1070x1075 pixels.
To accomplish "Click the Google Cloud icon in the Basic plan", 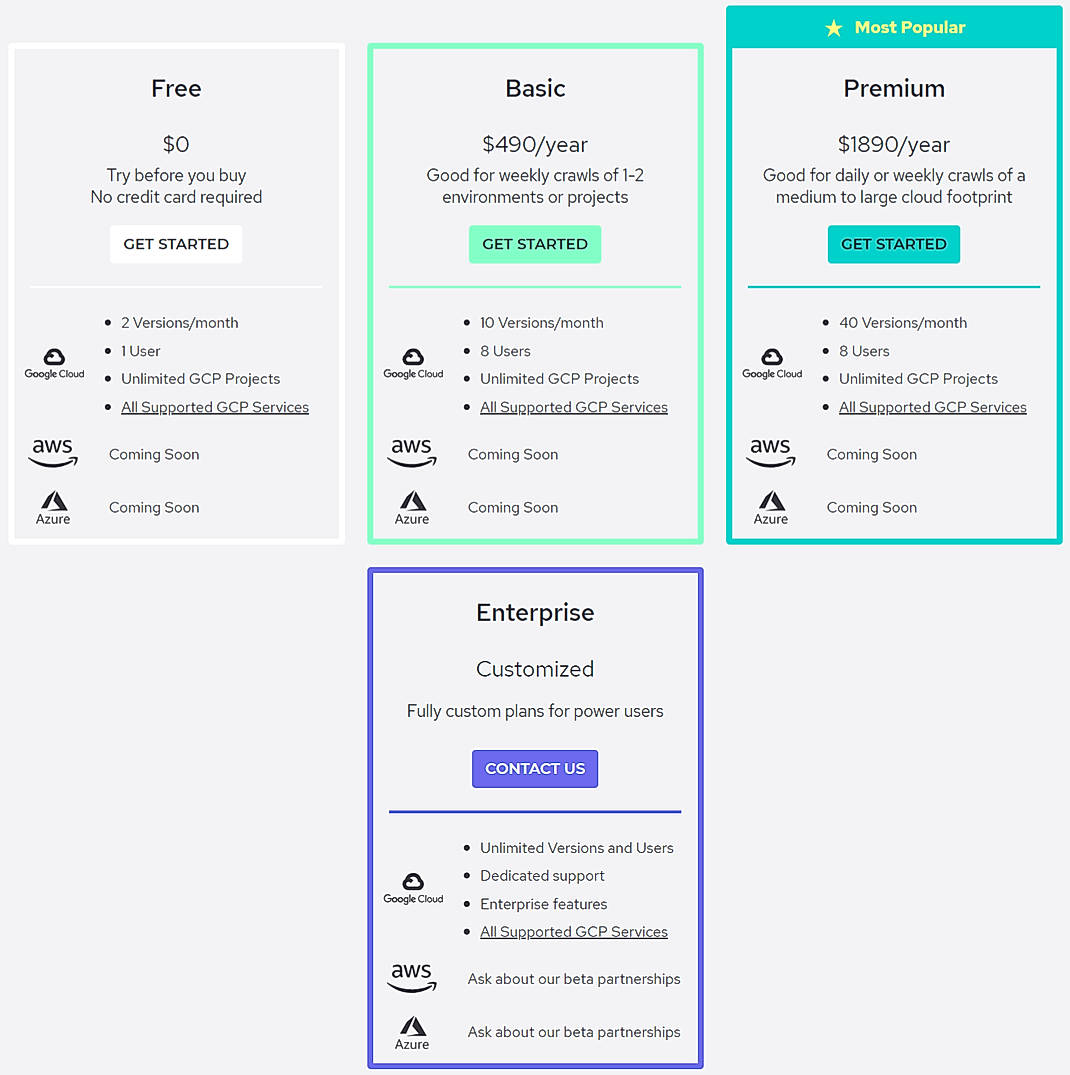I will [x=412, y=362].
